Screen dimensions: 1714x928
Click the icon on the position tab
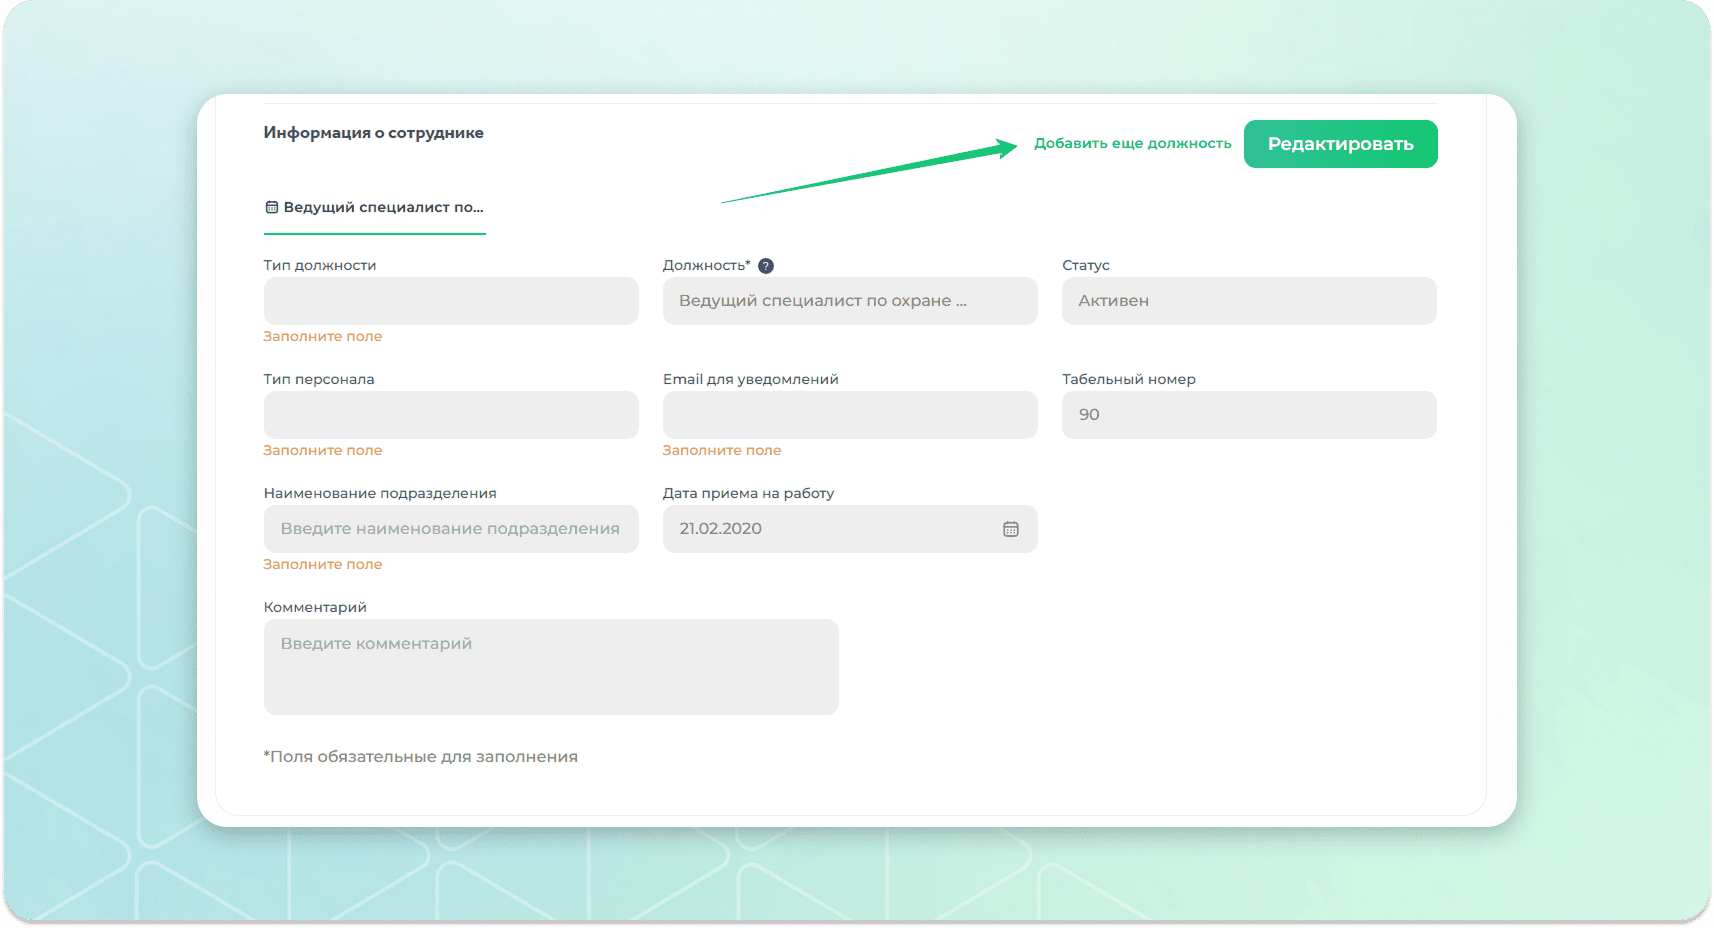(271, 208)
